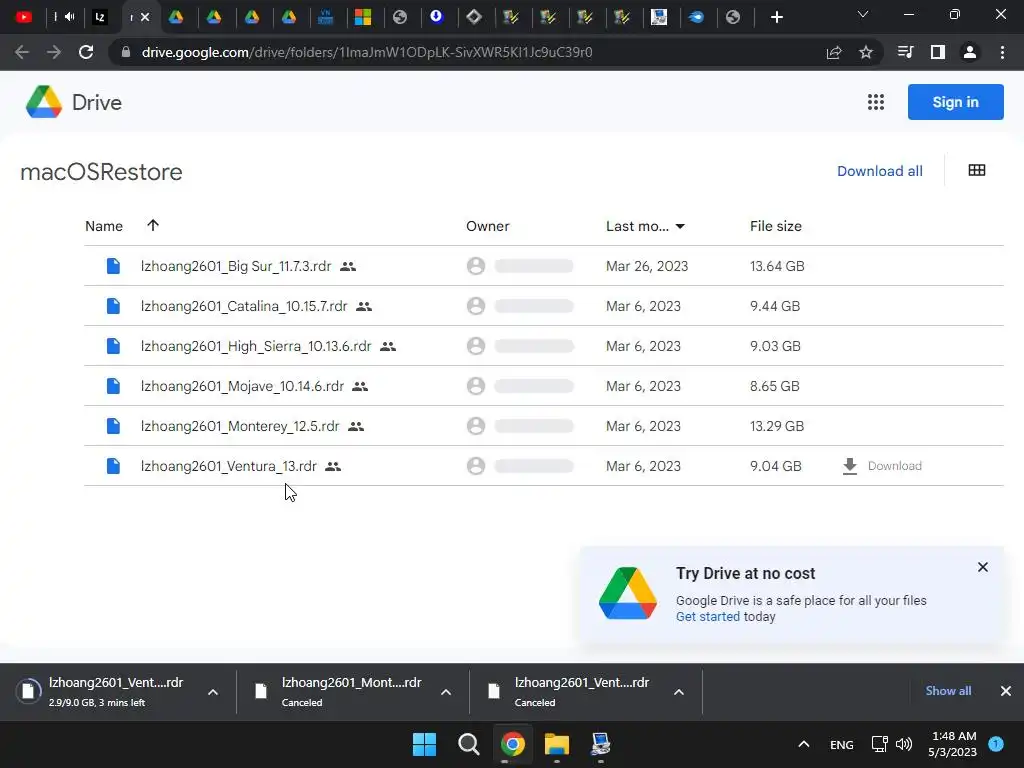Show hidden system tray icons
1024x768 pixels.
[804, 744]
